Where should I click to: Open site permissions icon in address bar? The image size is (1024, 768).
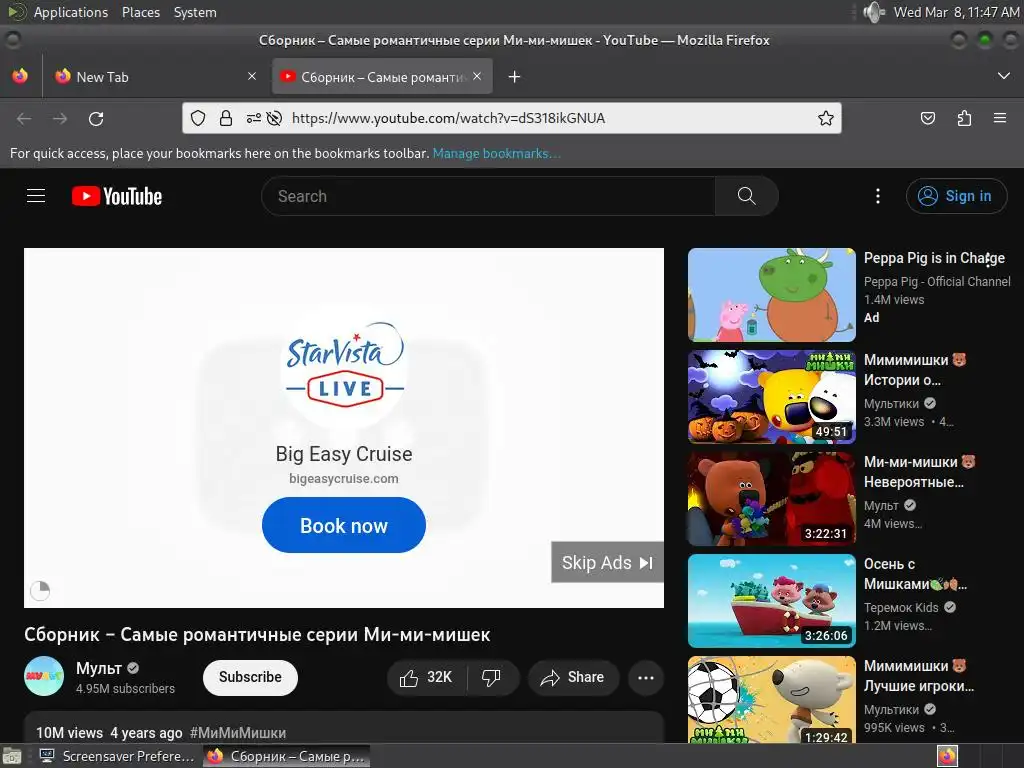tap(253, 118)
